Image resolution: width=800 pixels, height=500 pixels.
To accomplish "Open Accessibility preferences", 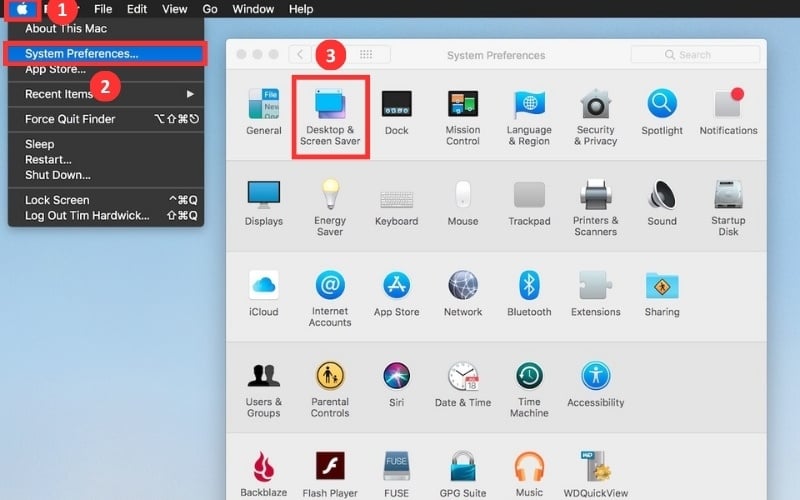I will coord(595,384).
